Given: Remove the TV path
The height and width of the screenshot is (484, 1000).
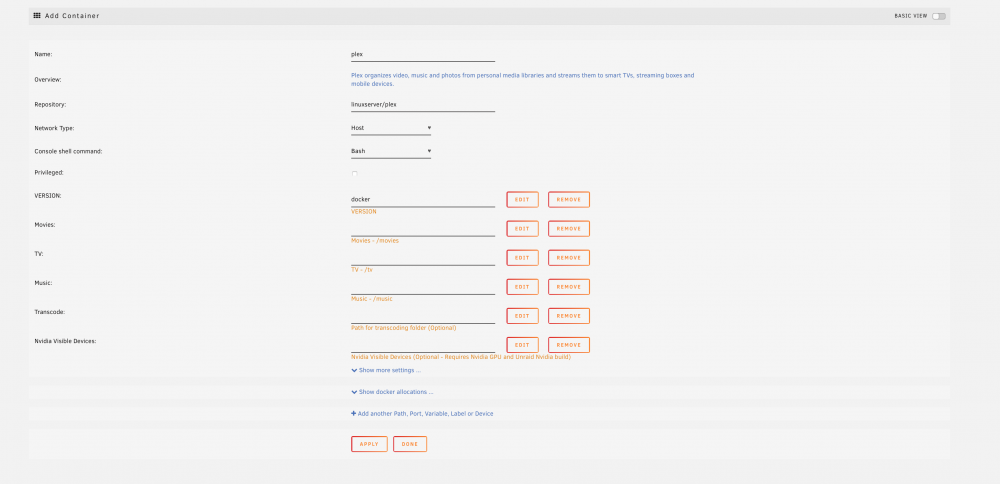Looking at the screenshot, I should pyautogui.click(x=569, y=258).
